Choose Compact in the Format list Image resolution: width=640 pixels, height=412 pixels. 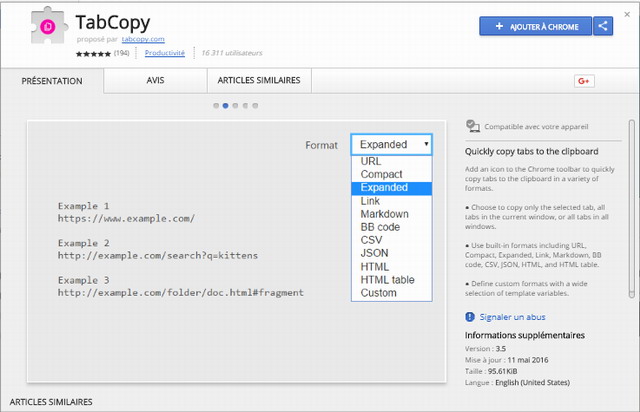tap(391, 174)
